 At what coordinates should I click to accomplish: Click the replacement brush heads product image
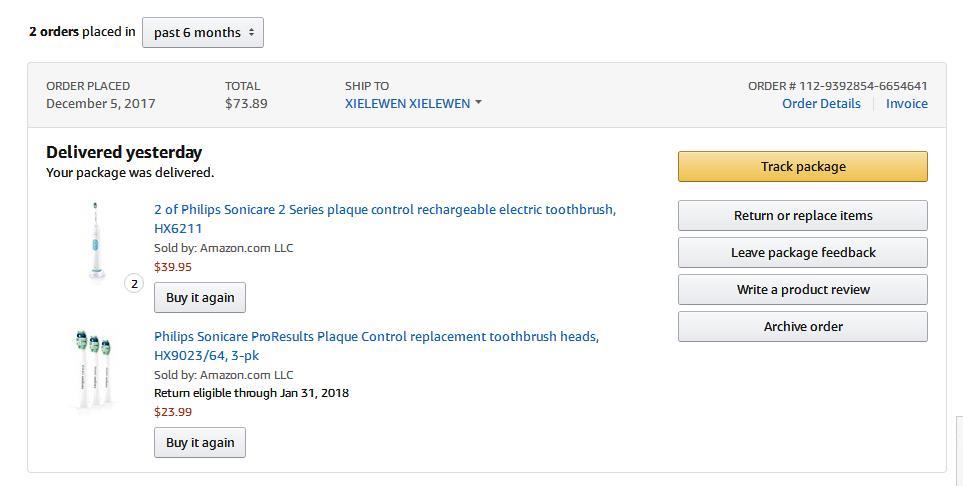[94, 369]
